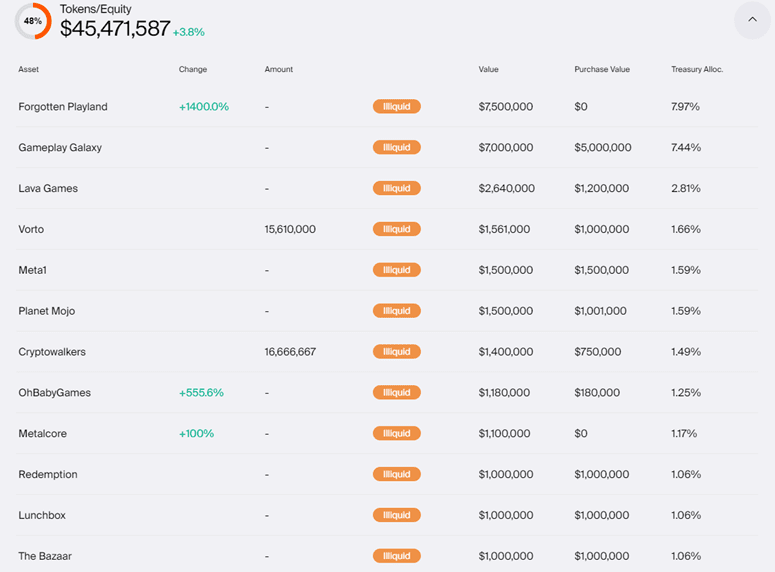This screenshot has height=572, width=775.
Task: Click the Purchase Value column header
Action: click(x=602, y=69)
